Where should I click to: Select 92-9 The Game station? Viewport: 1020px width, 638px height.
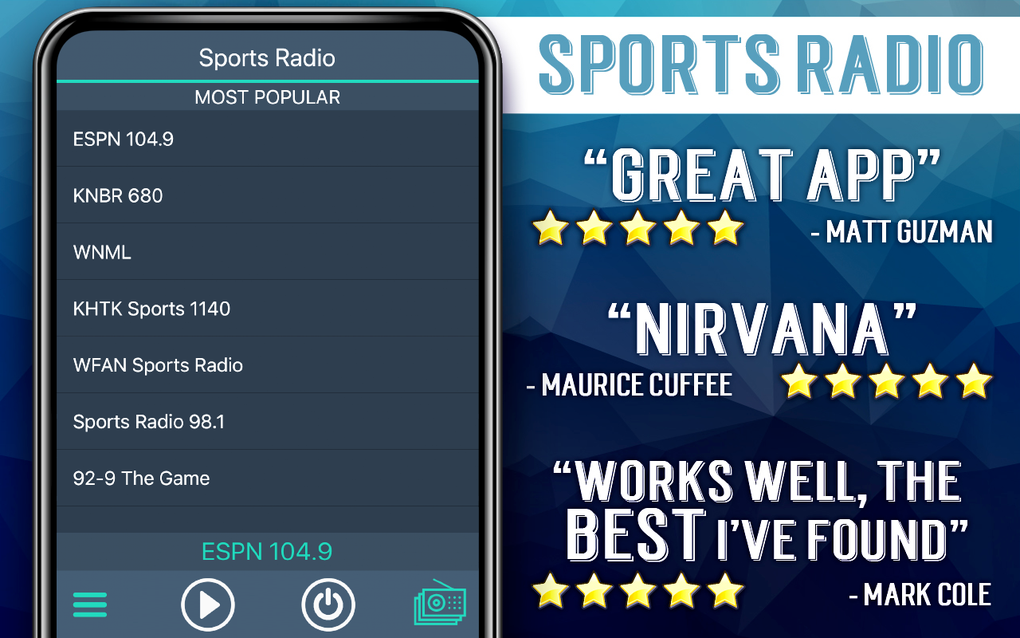click(267, 478)
